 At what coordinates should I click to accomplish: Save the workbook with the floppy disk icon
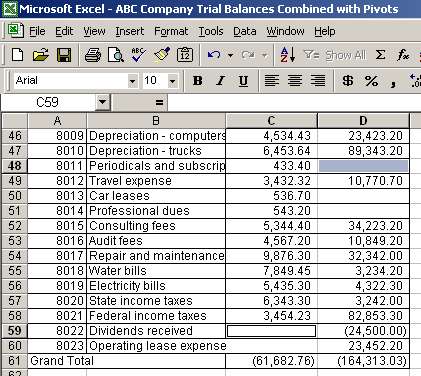[64, 55]
